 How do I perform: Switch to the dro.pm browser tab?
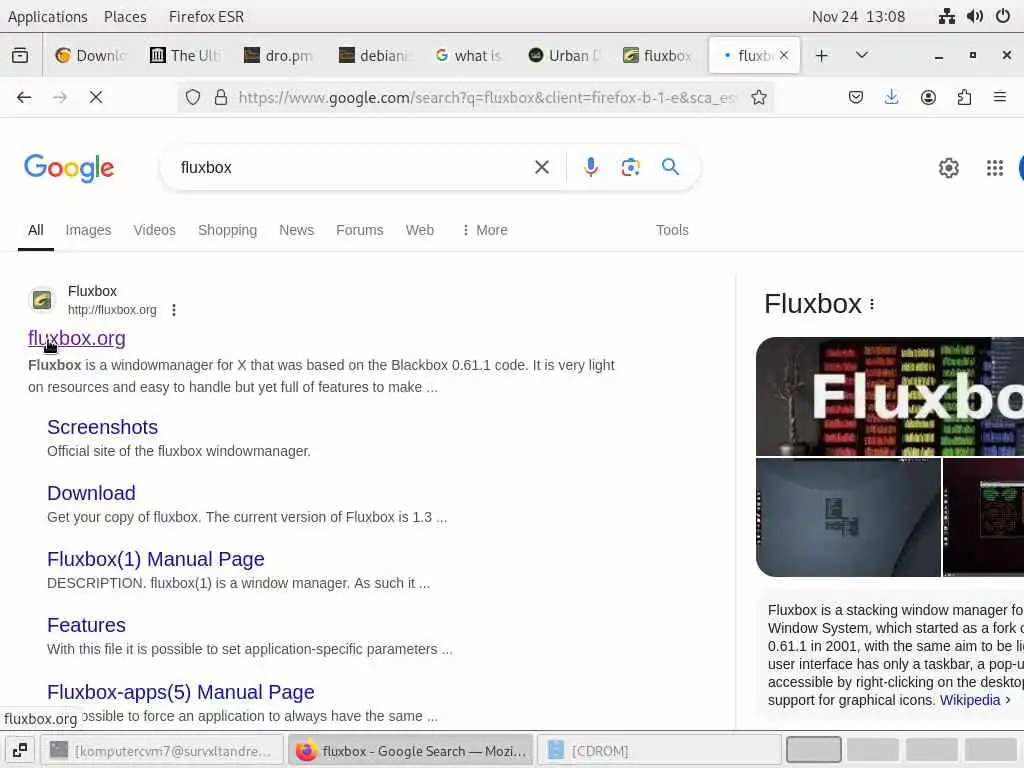coord(279,56)
